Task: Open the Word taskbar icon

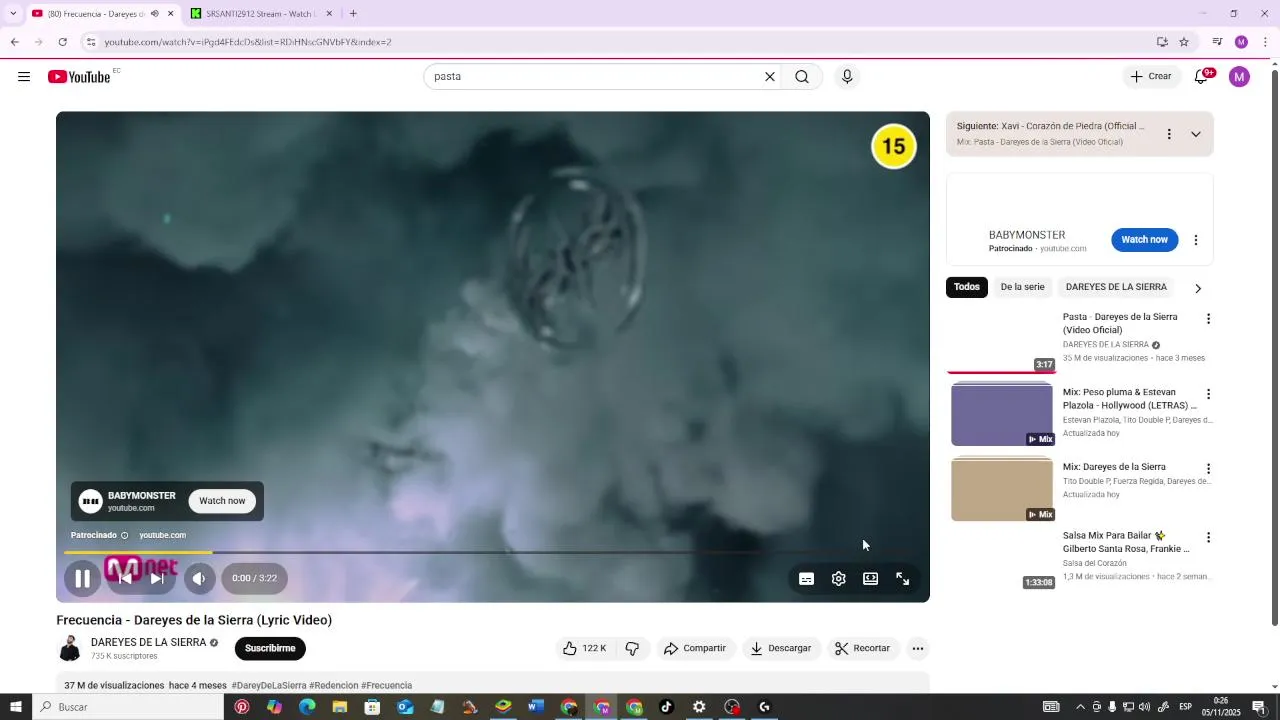Action: click(535, 707)
